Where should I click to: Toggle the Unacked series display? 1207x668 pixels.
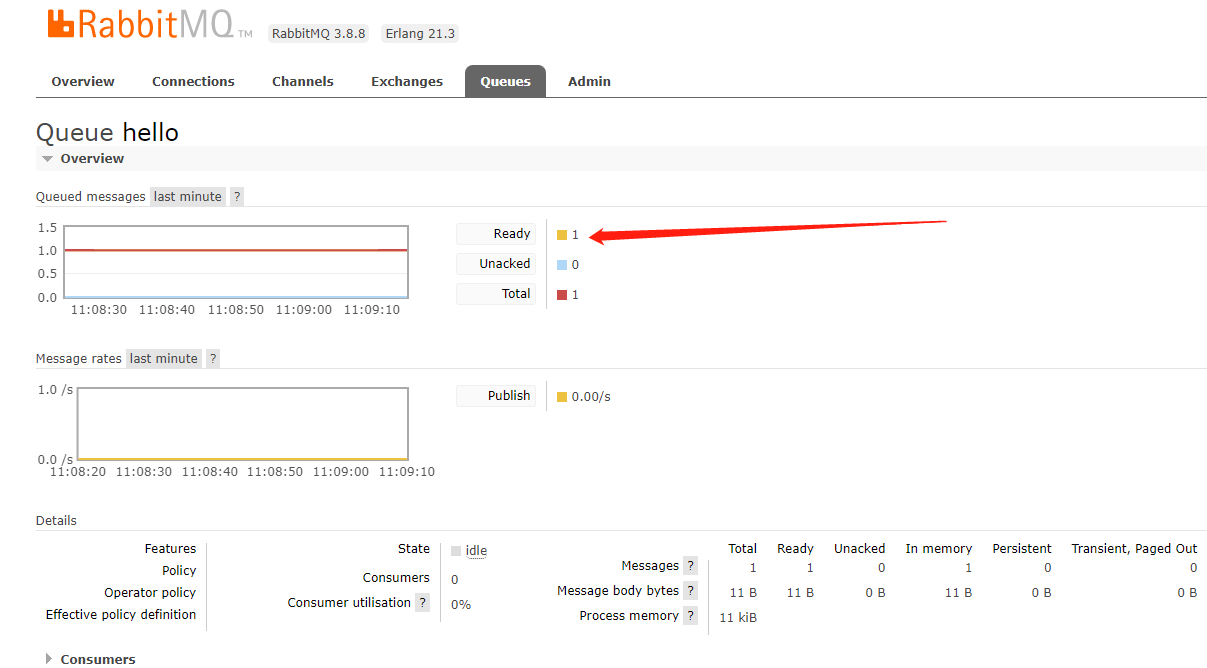tap(496, 263)
